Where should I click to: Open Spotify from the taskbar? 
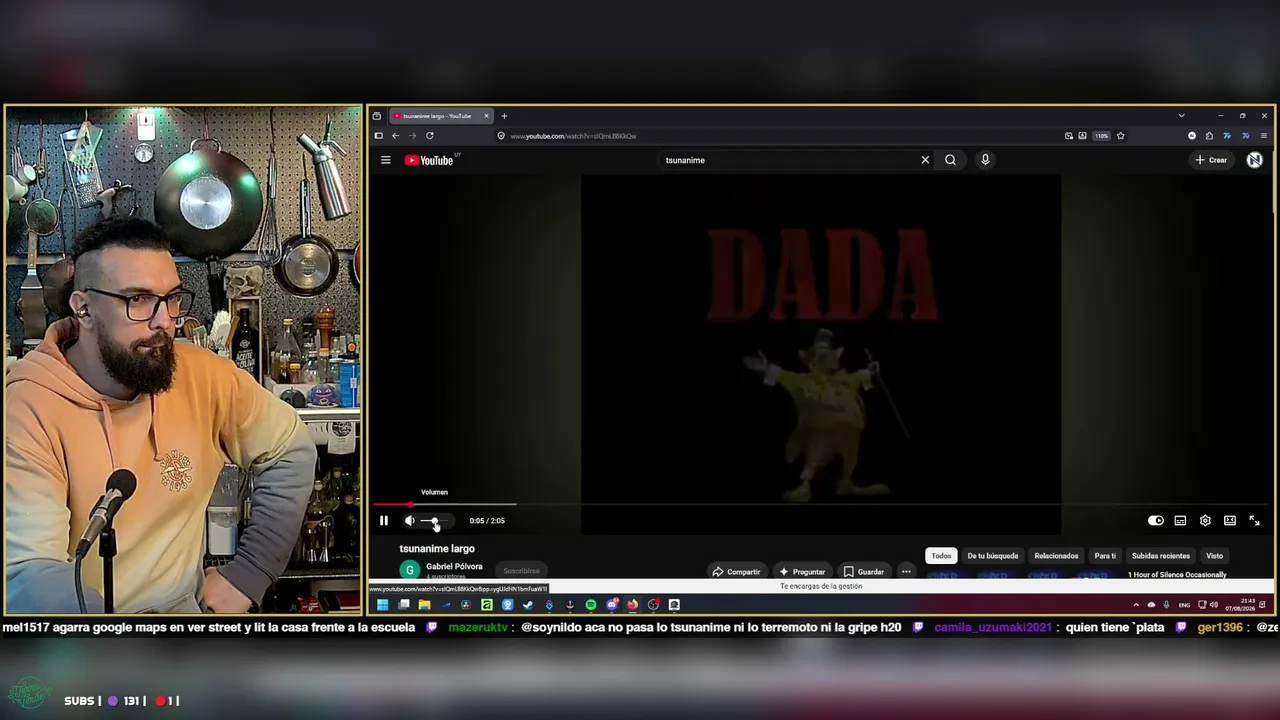(591, 605)
